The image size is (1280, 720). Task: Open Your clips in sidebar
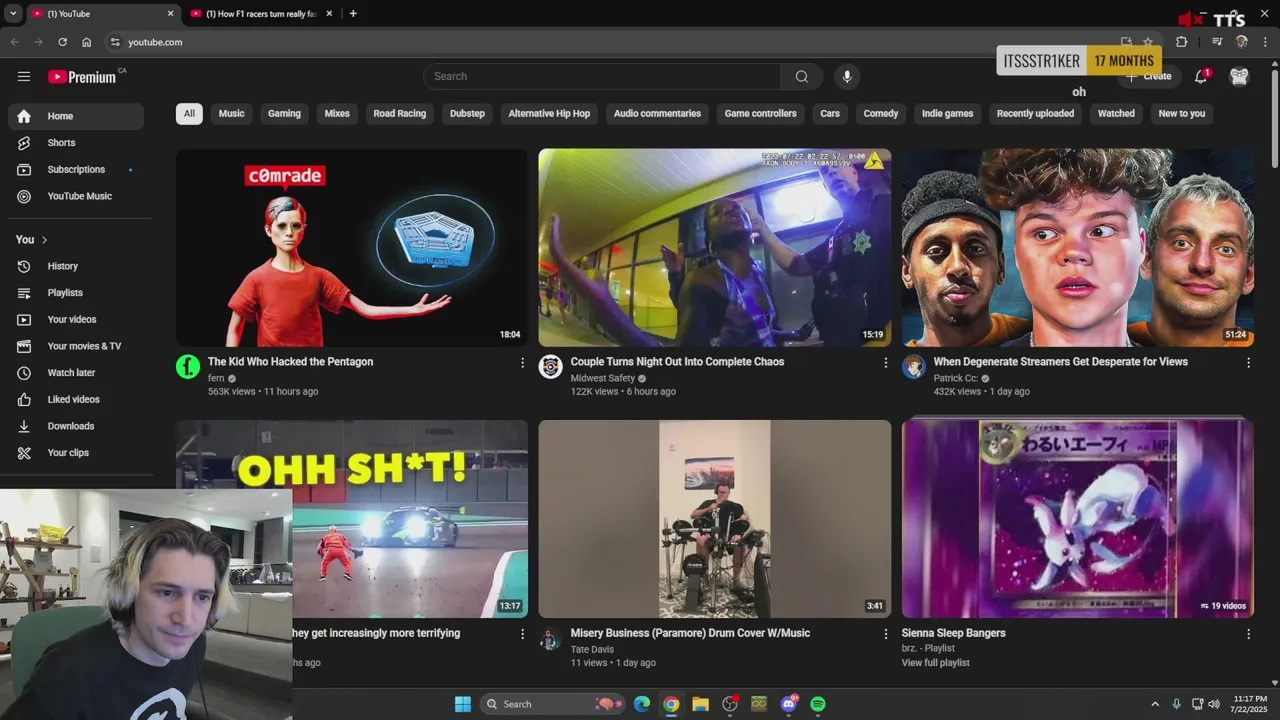(x=76, y=452)
